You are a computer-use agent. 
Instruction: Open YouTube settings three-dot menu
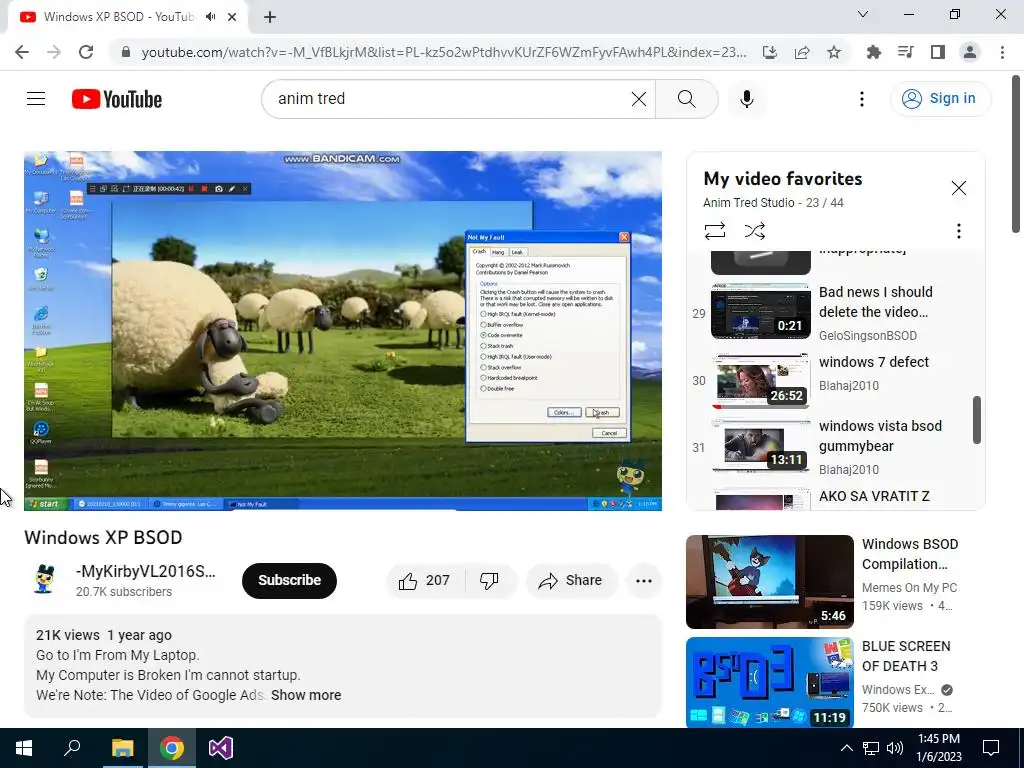tap(861, 99)
